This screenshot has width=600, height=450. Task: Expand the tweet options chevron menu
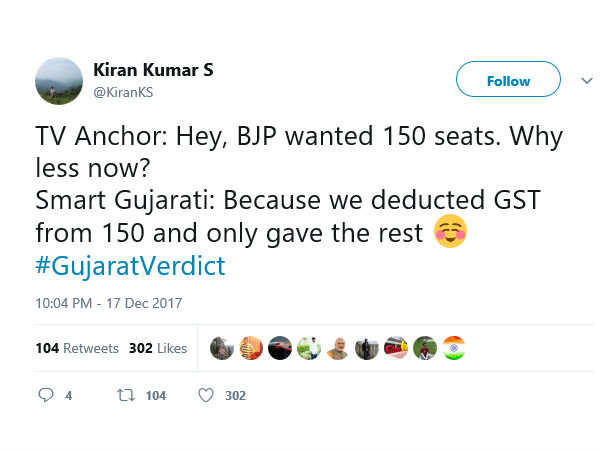click(585, 79)
